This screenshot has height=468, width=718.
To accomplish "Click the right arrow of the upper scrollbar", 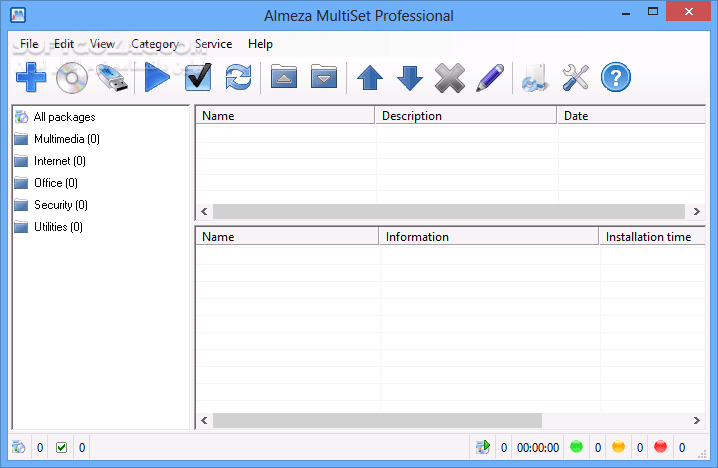I will (x=696, y=211).
